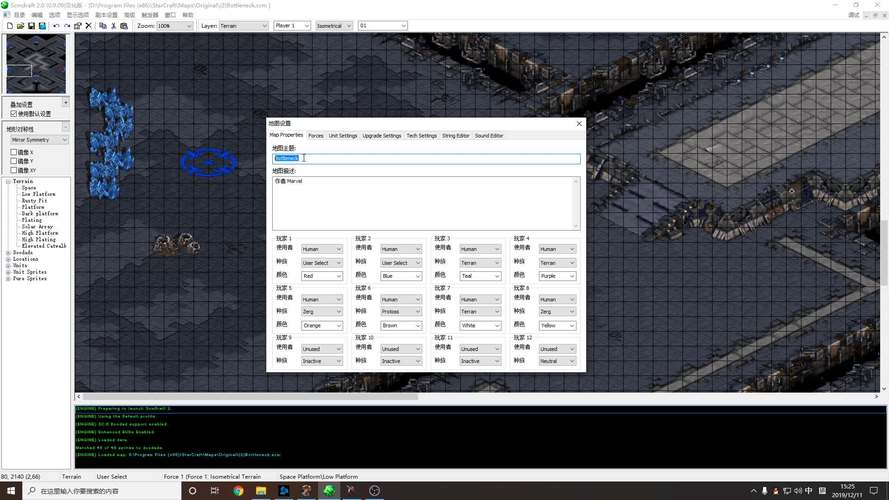Open player 4 Purple color dropdown
The width and height of the screenshot is (889, 500).
[557, 276]
